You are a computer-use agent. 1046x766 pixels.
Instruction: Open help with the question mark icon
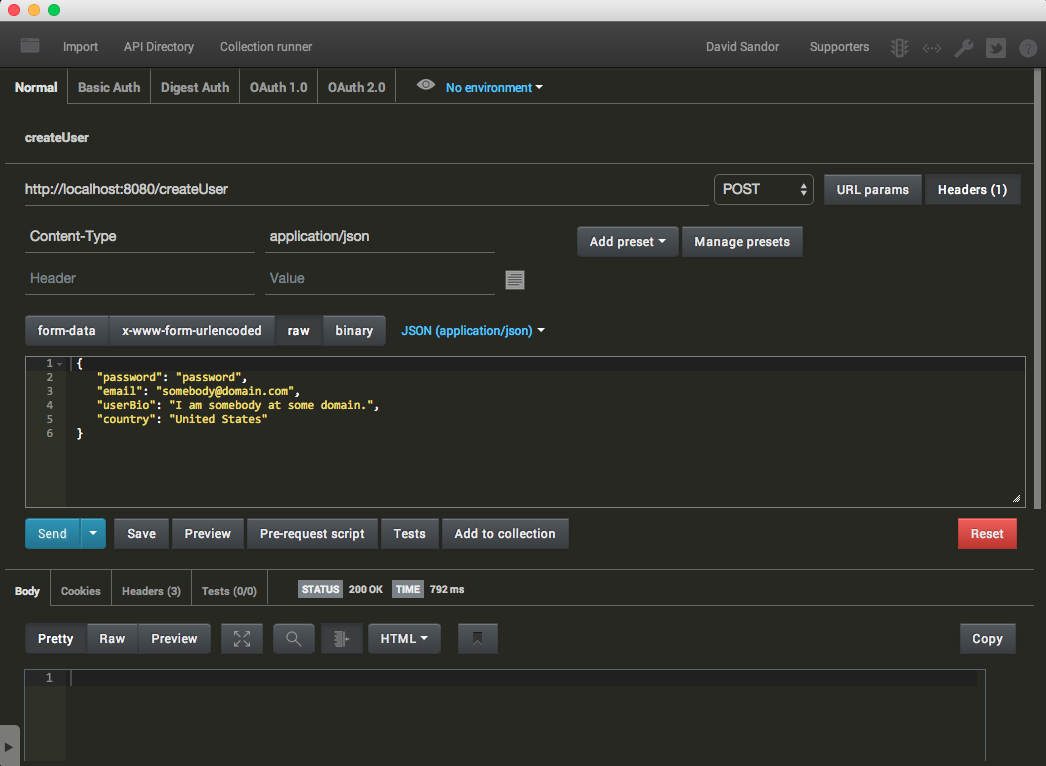(1028, 48)
